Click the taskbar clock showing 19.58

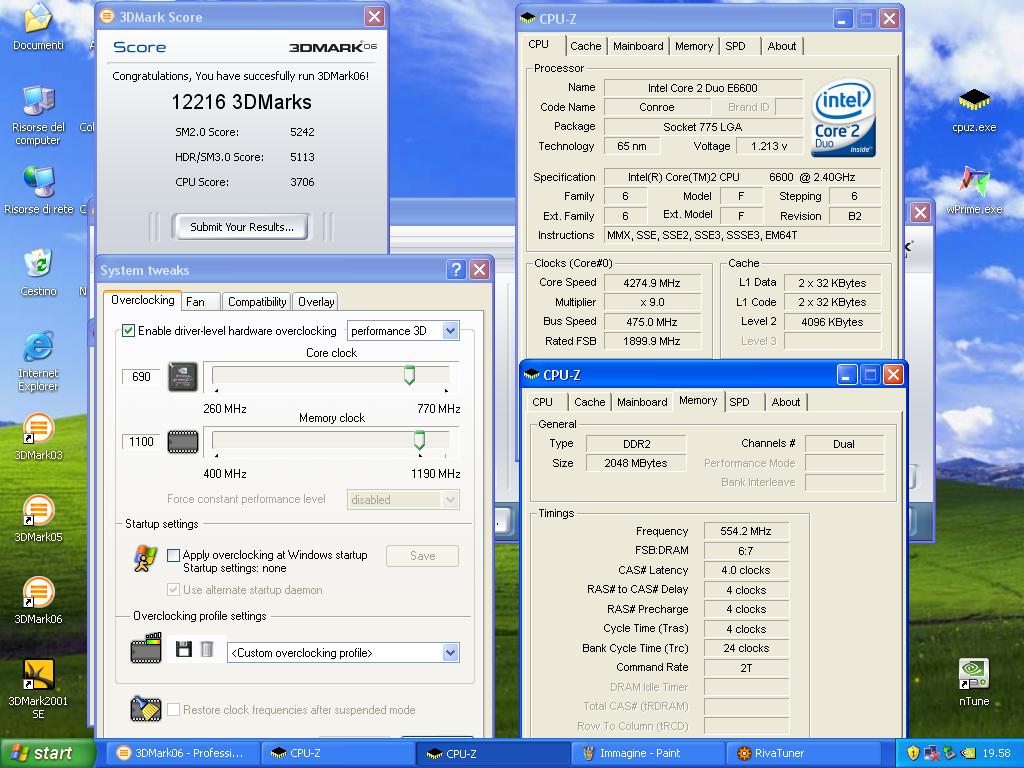coord(997,753)
